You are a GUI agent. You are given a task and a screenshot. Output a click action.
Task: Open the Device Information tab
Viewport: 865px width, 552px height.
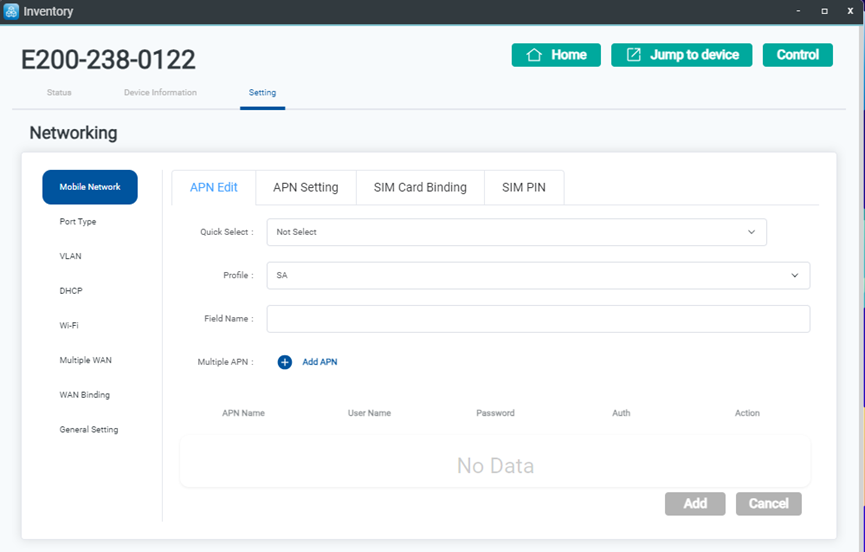click(x=160, y=93)
